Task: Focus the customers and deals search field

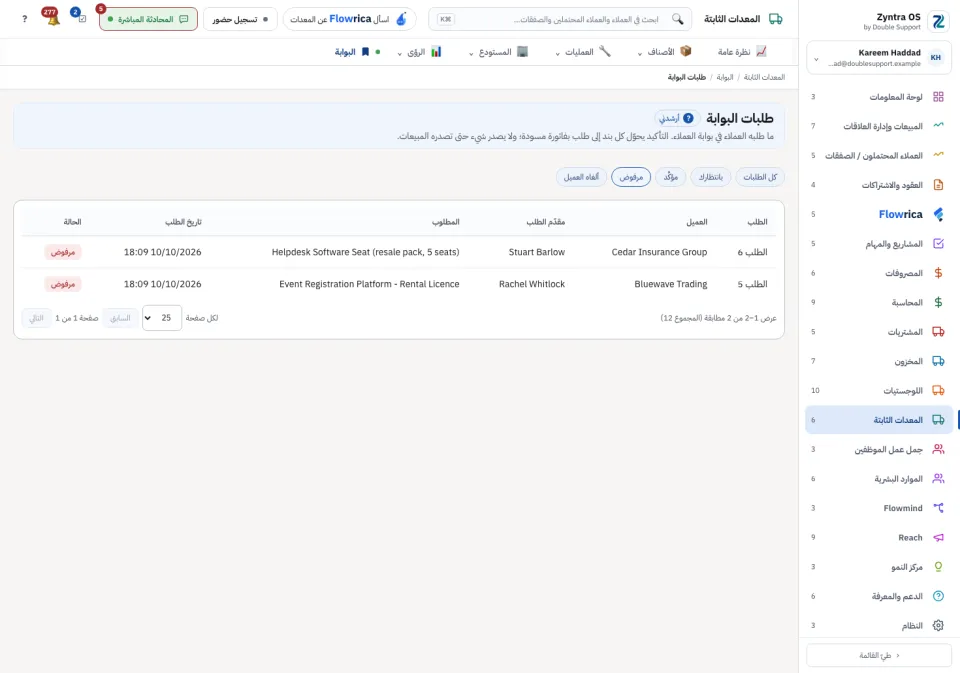Action: tap(560, 19)
